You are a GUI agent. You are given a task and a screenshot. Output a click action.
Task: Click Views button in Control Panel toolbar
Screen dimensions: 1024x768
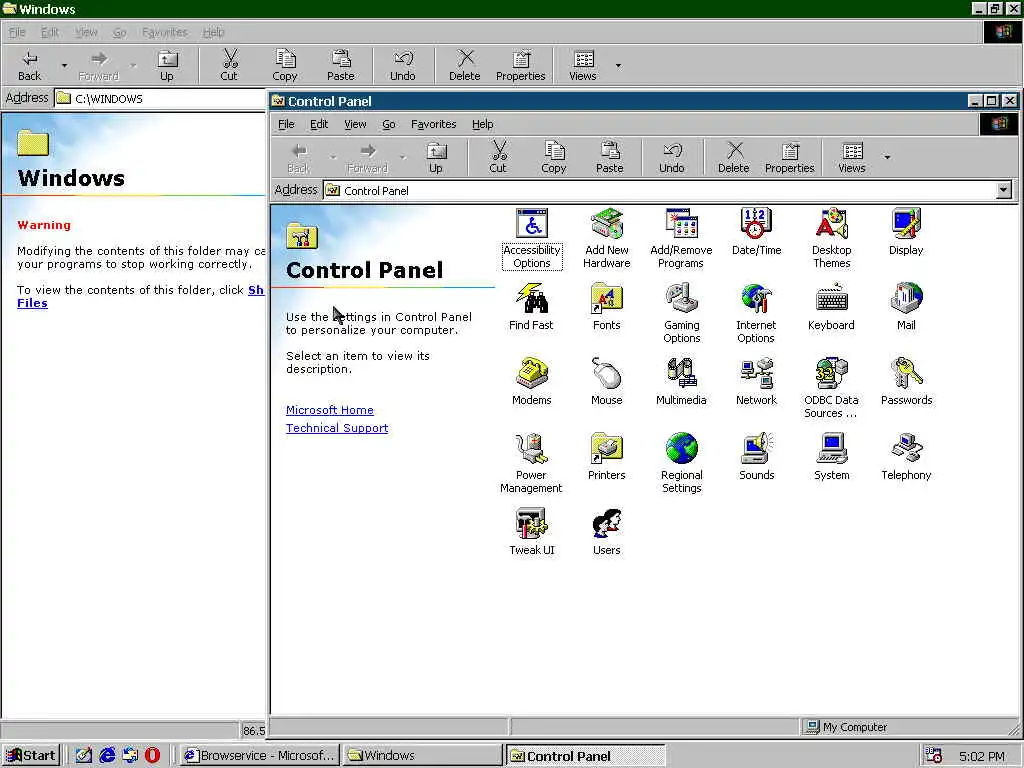pyautogui.click(x=852, y=158)
